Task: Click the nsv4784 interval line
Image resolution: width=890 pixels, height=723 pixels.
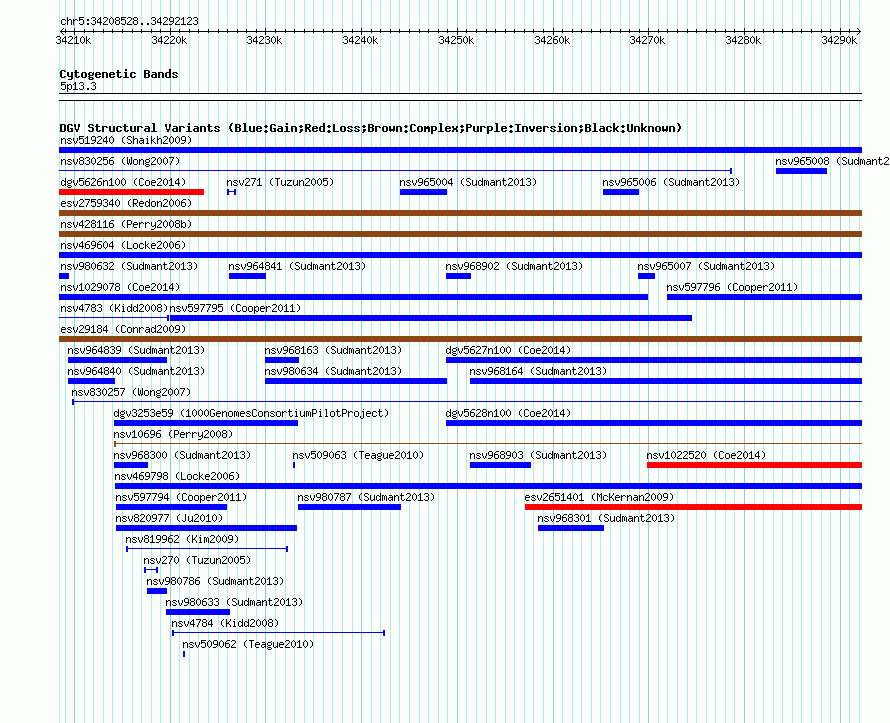Action: pos(279,633)
